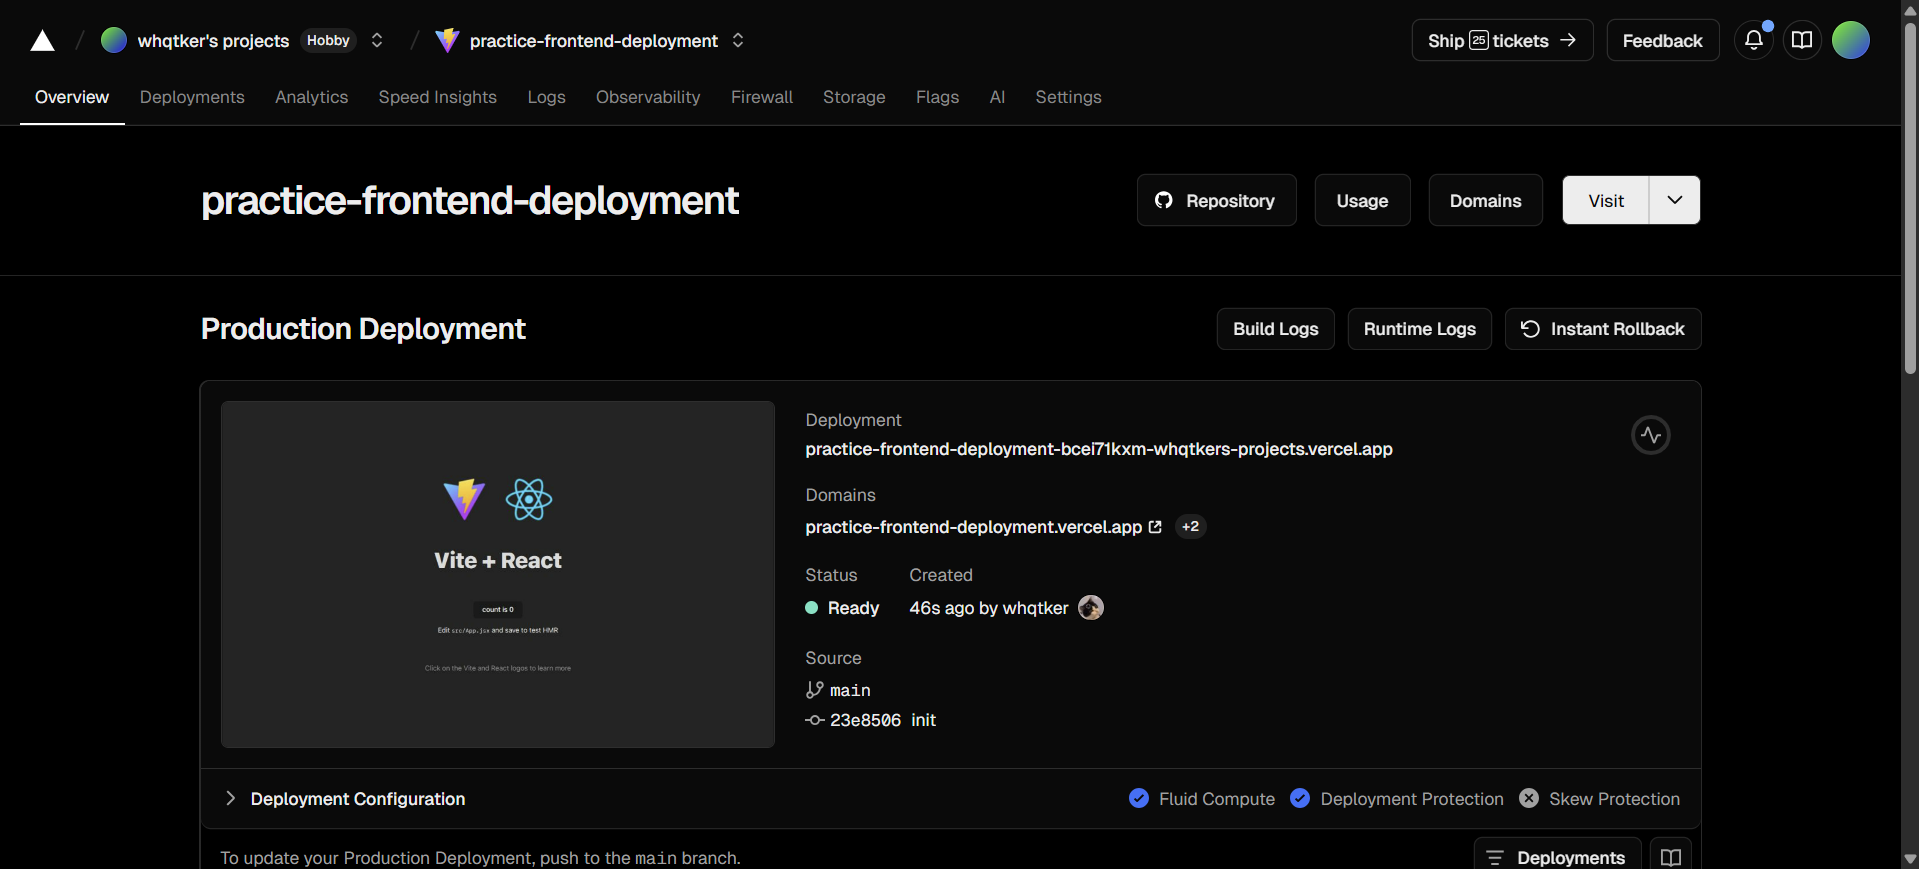Click Instant Rollback
The width and height of the screenshot is (1919, 869).
(1603, 329)
